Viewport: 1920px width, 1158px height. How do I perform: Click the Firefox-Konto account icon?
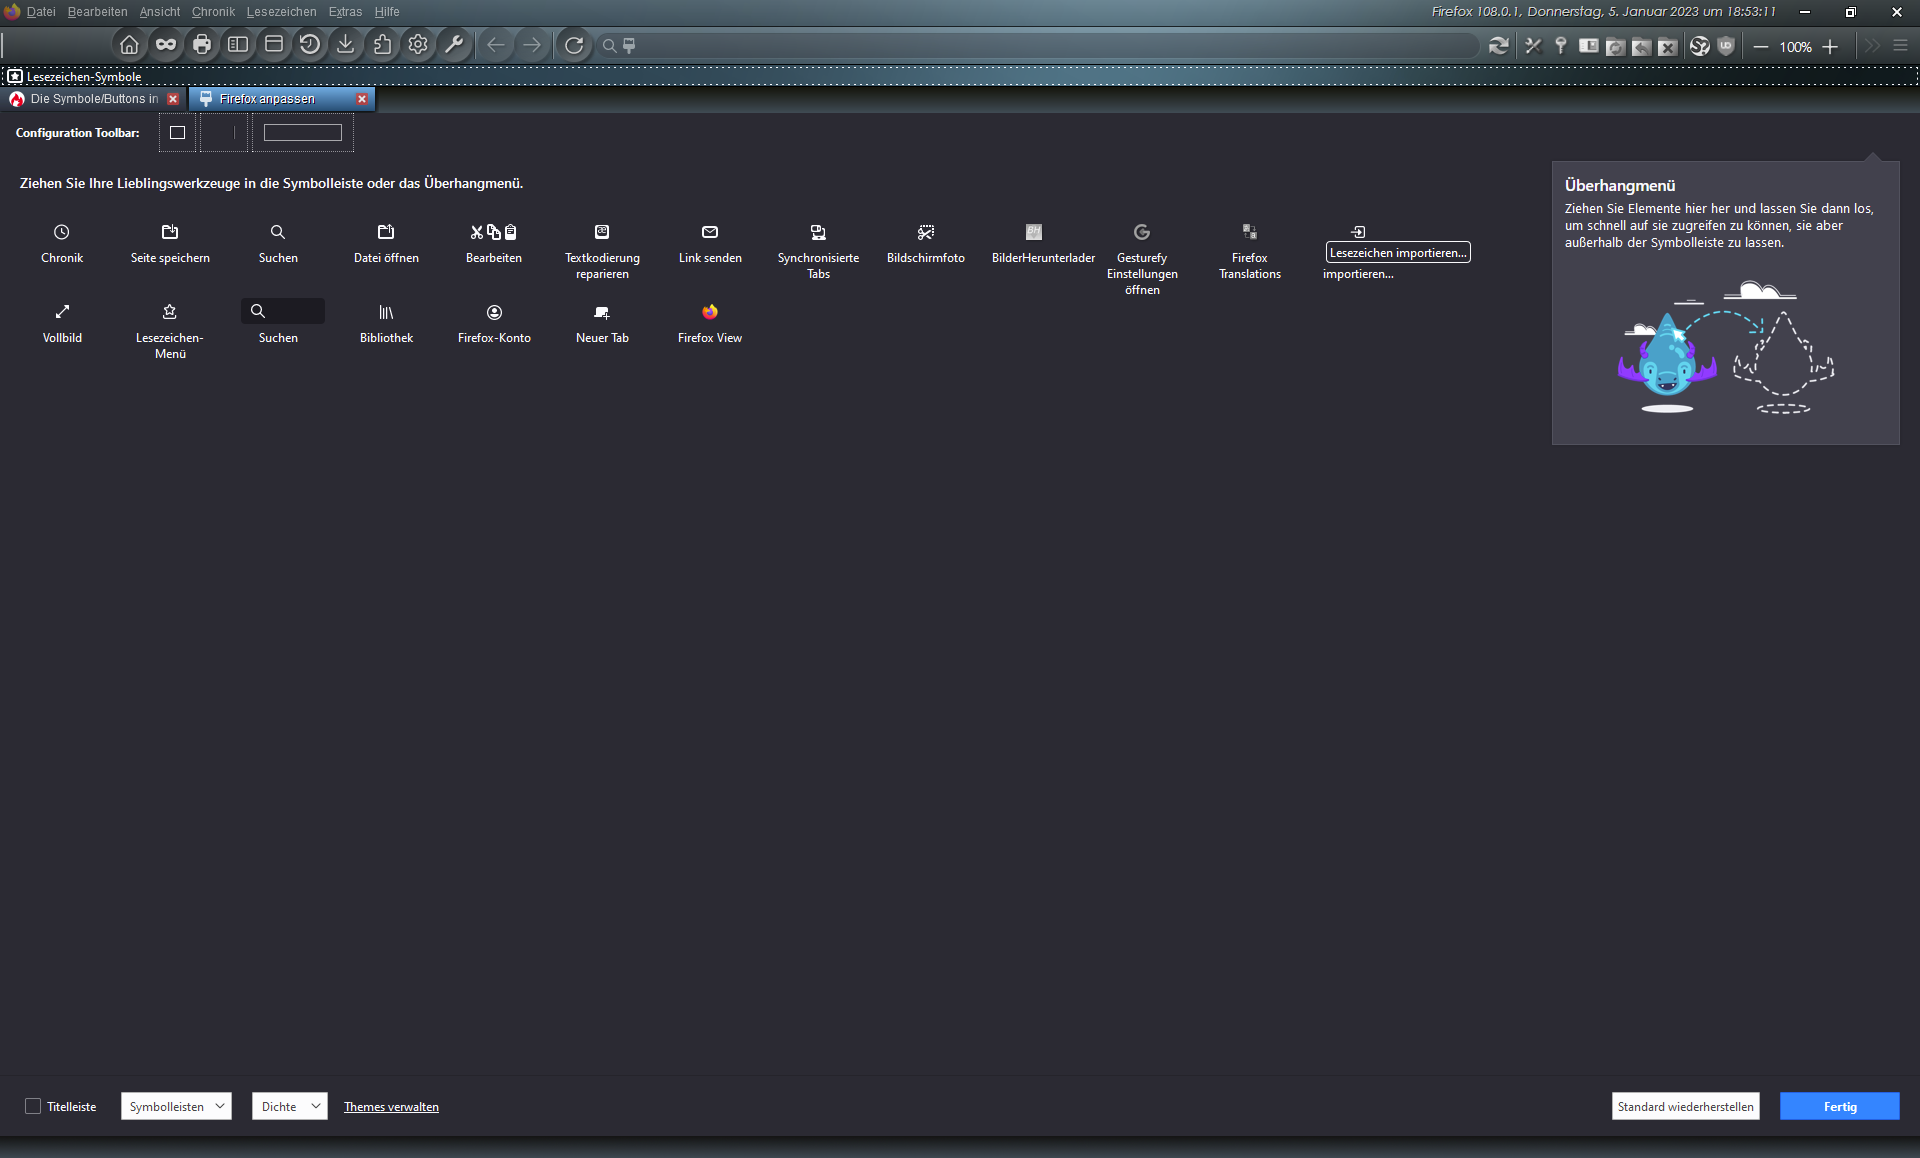click(494, 312)
